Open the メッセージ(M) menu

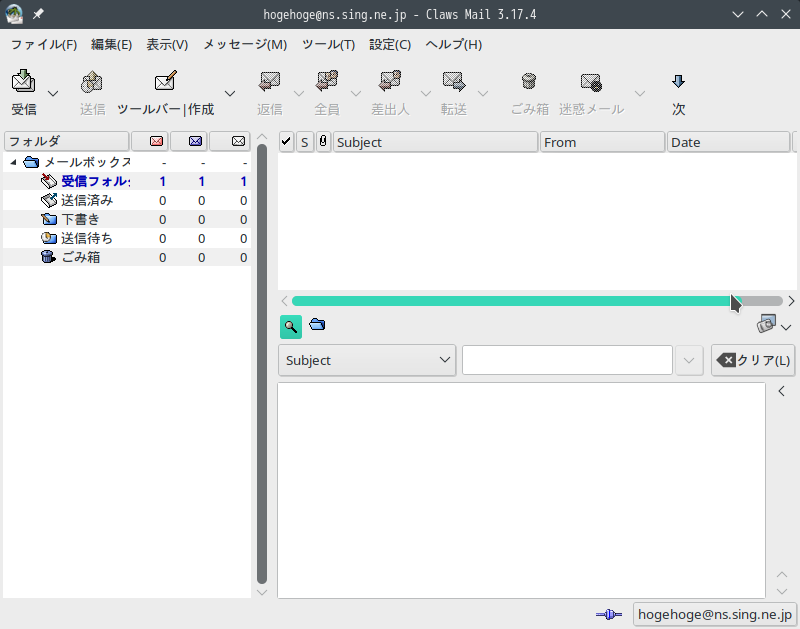coord(245,45)
